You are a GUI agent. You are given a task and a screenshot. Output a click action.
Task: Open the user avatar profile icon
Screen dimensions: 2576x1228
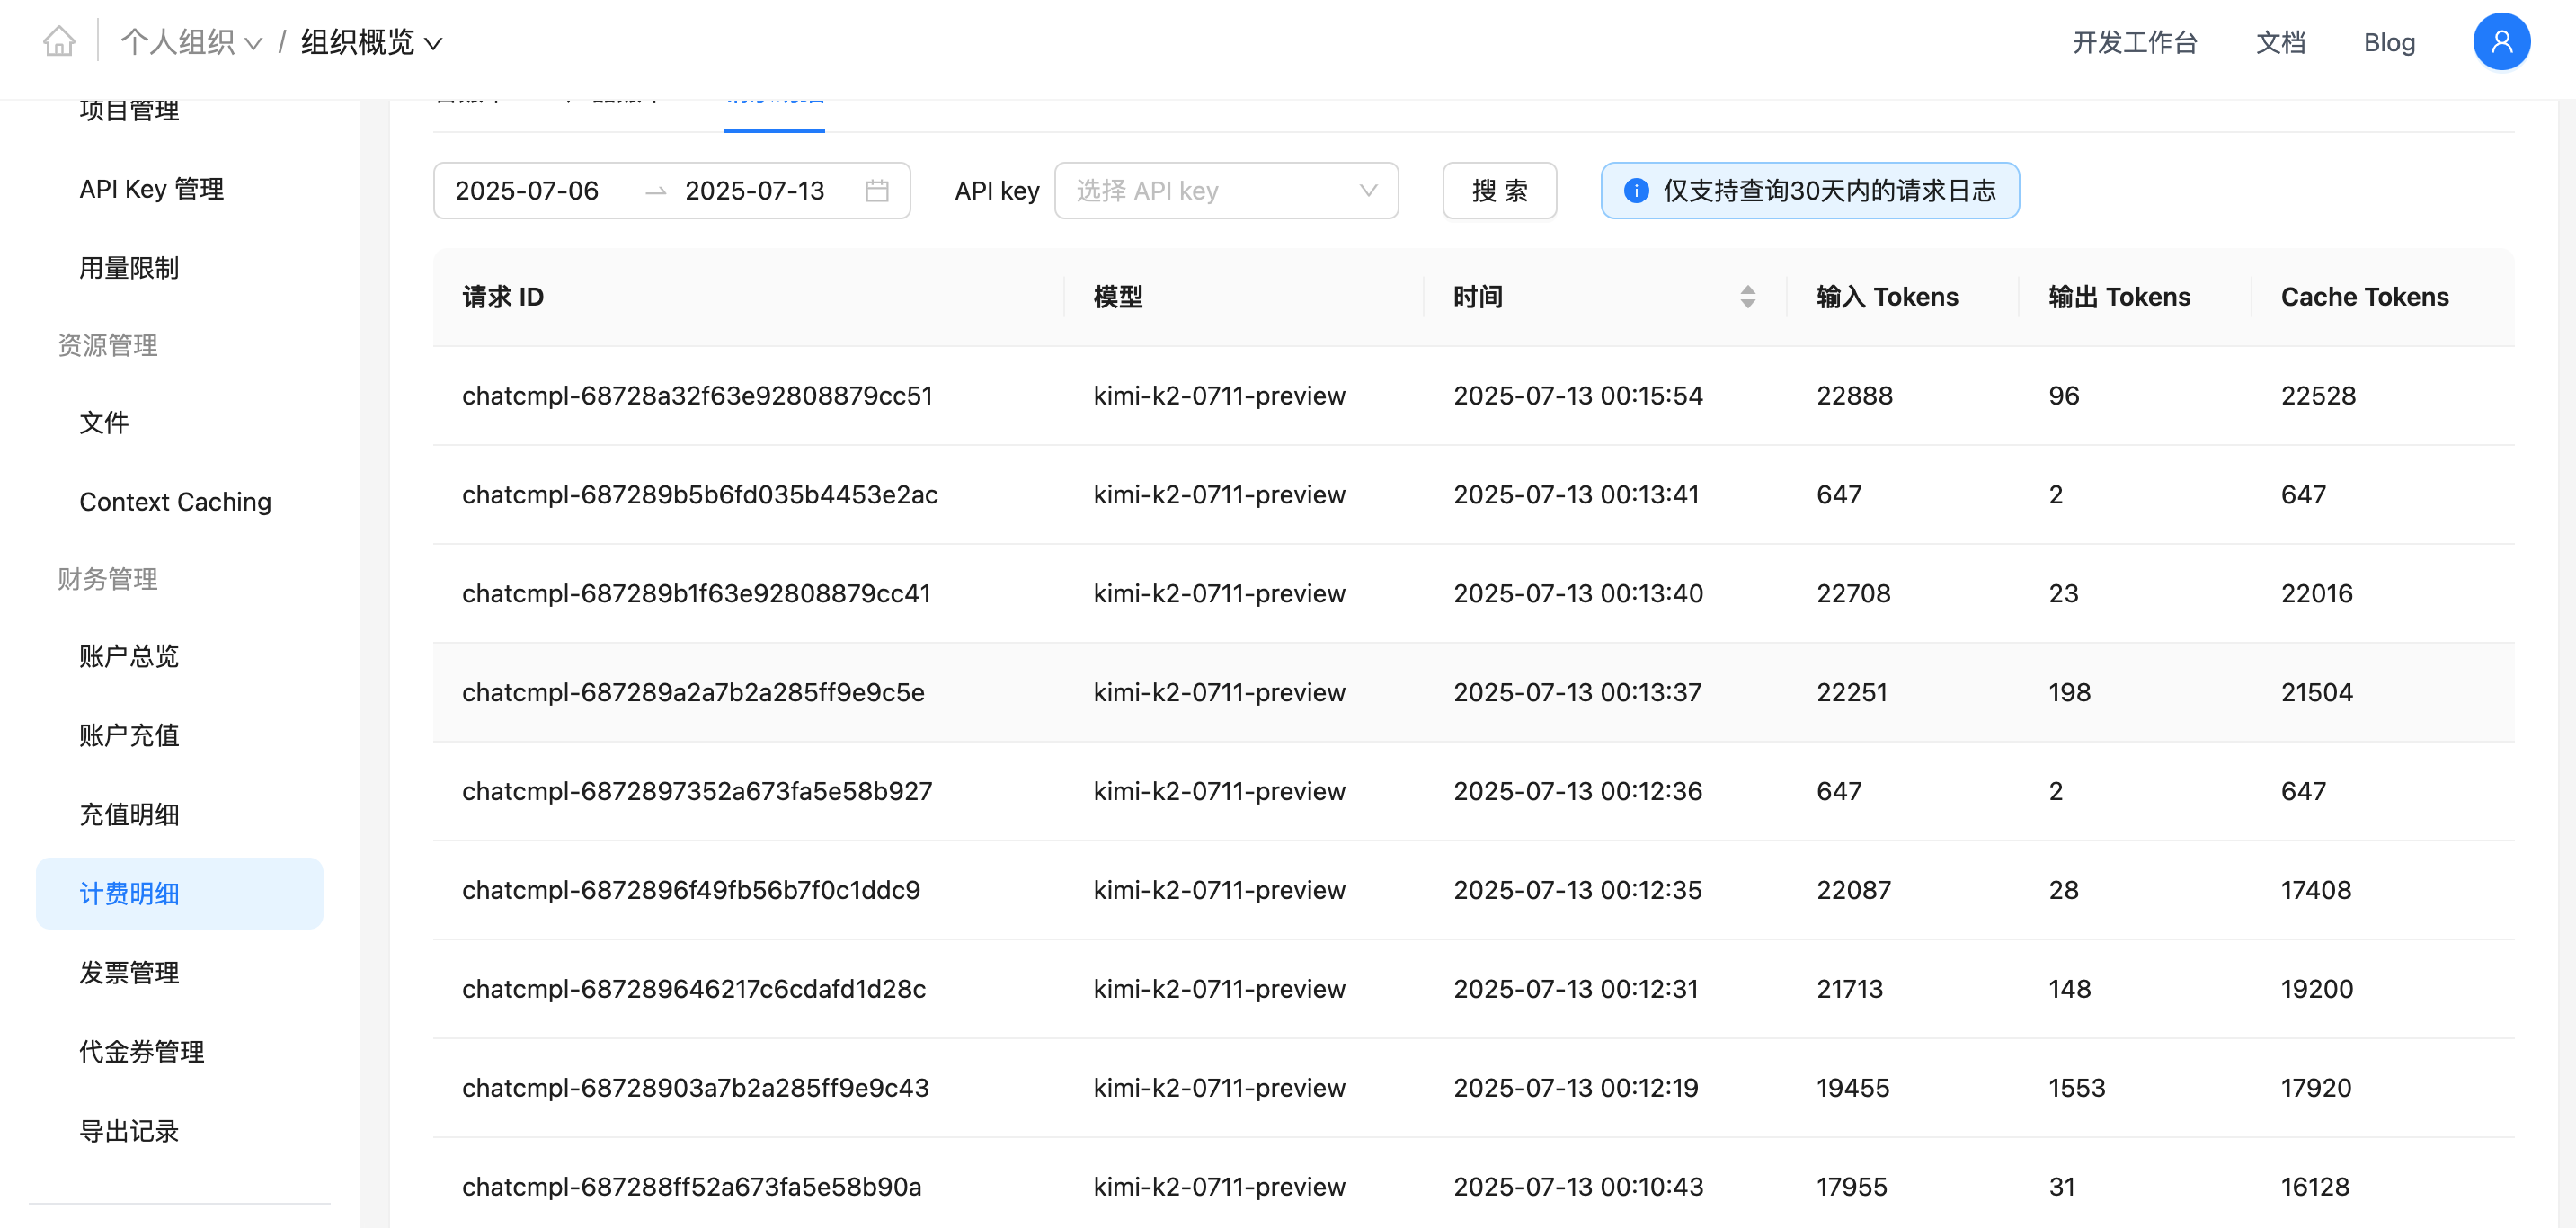coord(2500,42)
